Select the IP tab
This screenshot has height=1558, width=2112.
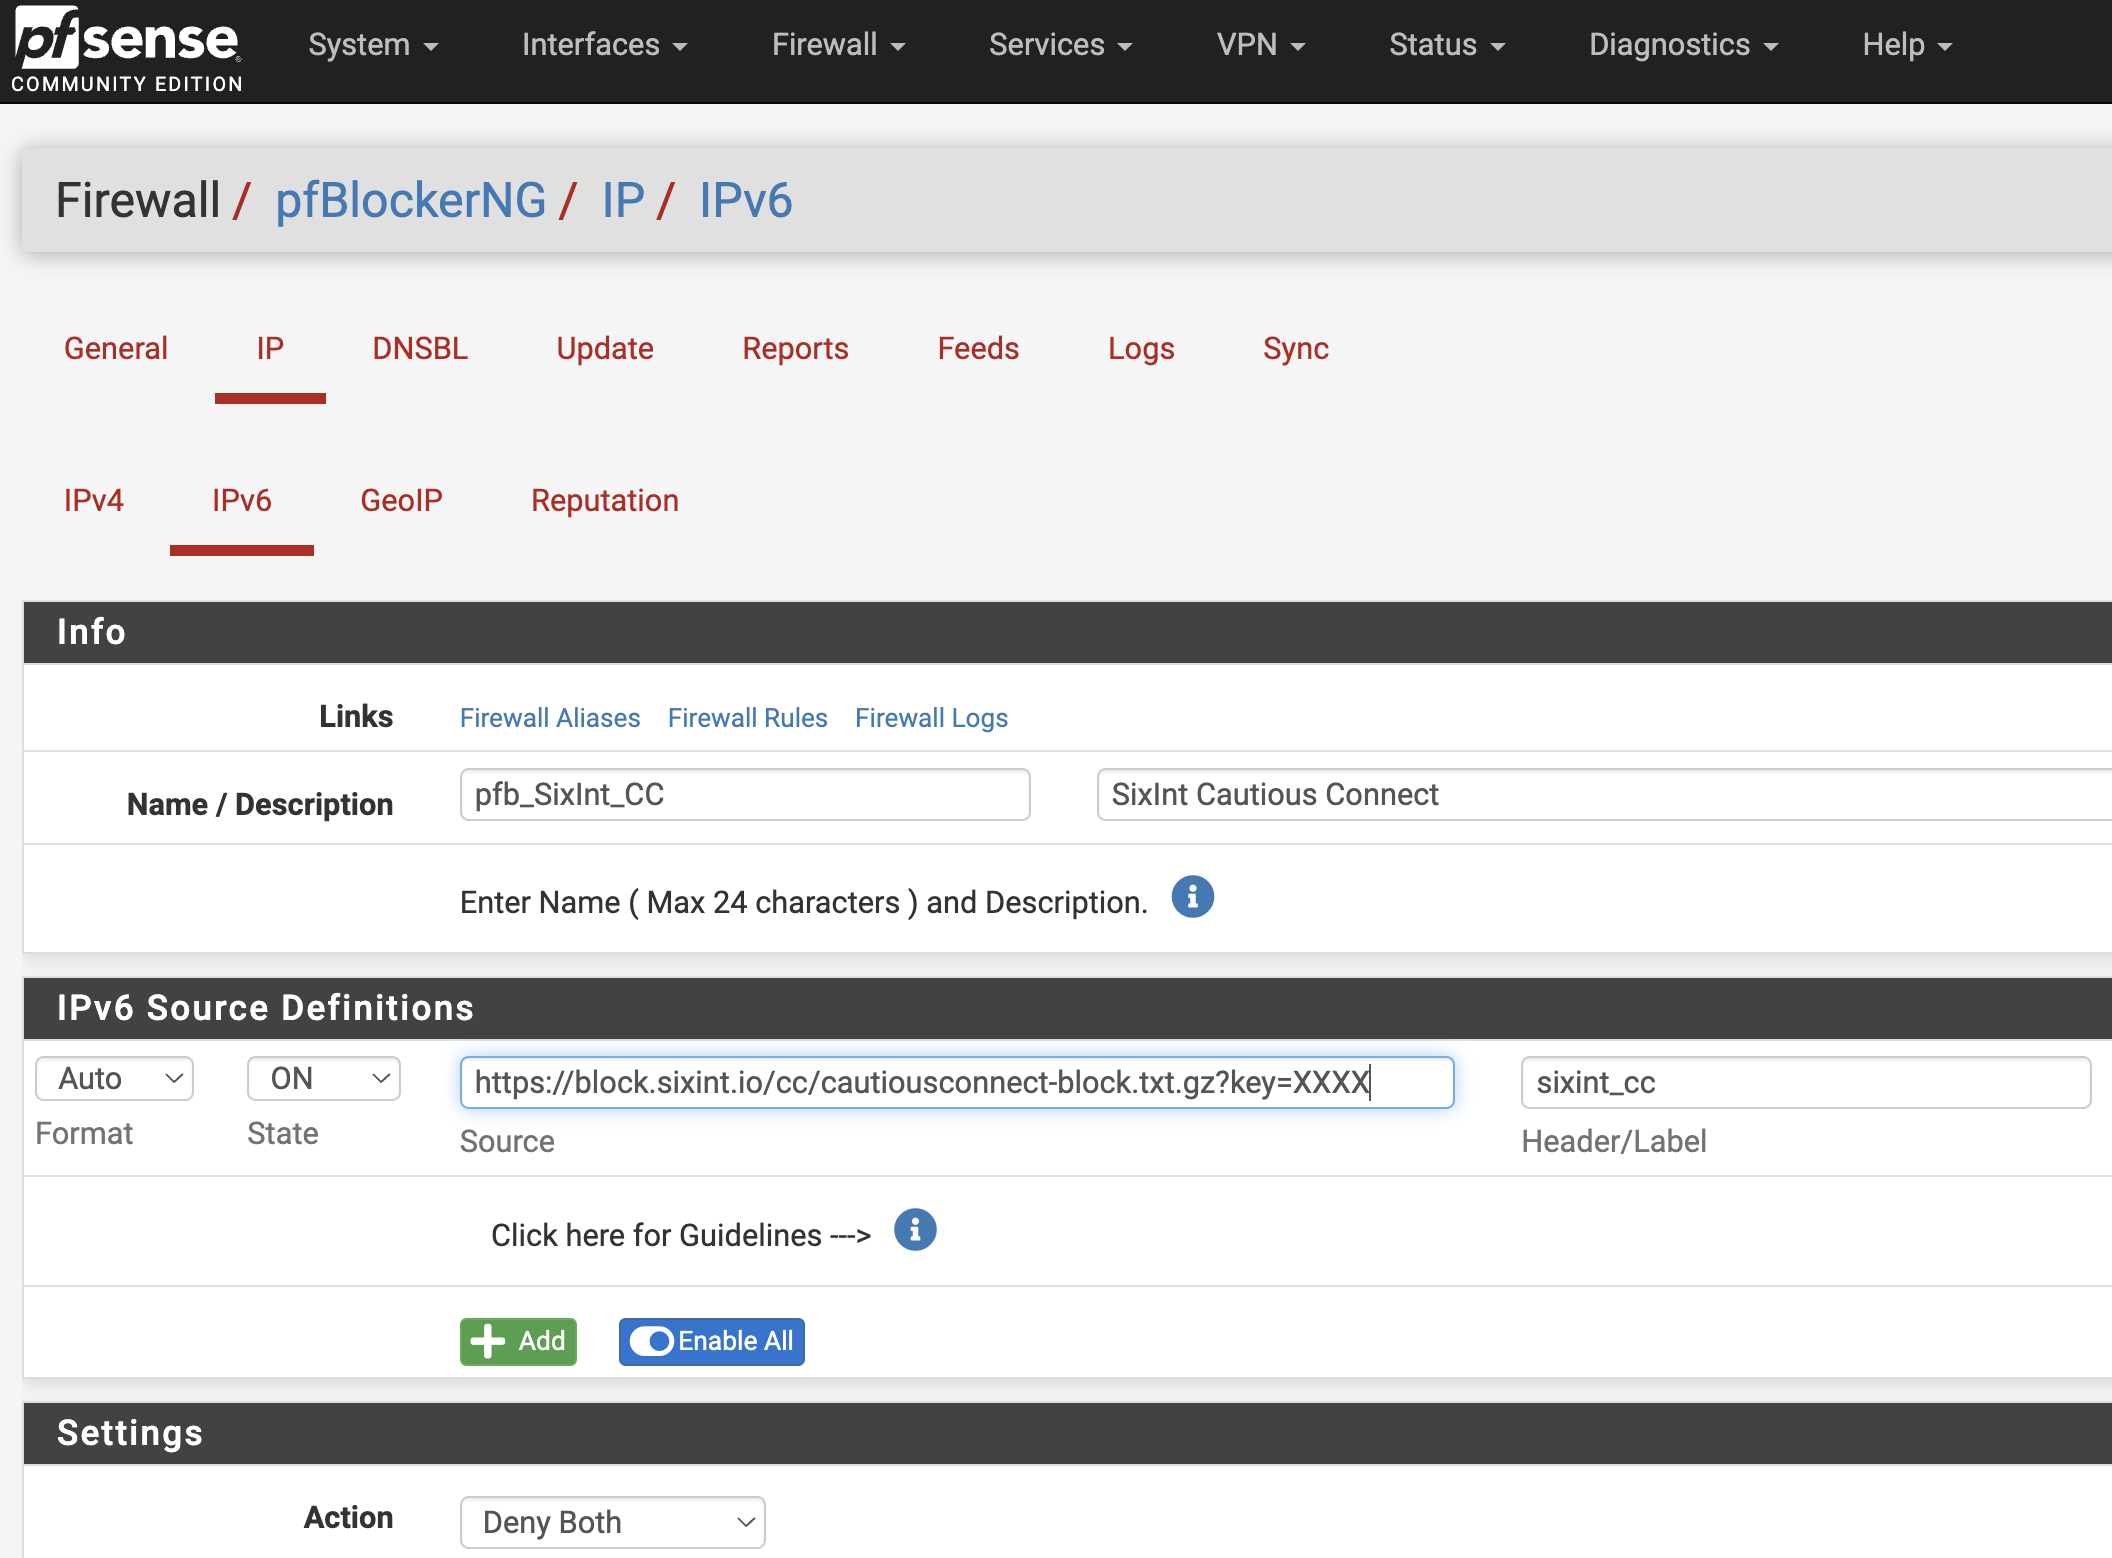[270, 348]
